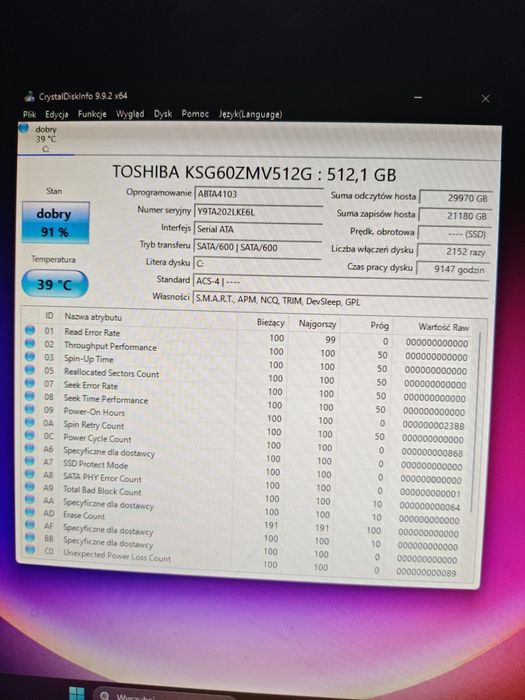Click the Oprogramowanie field ABTA4103

click(258, 194)
